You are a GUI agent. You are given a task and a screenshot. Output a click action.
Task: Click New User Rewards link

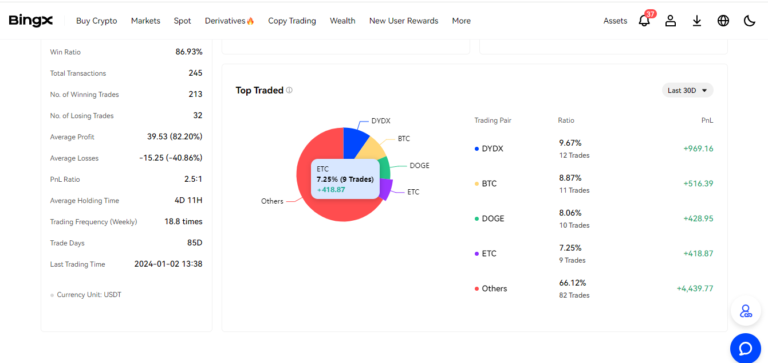(404, 21)
